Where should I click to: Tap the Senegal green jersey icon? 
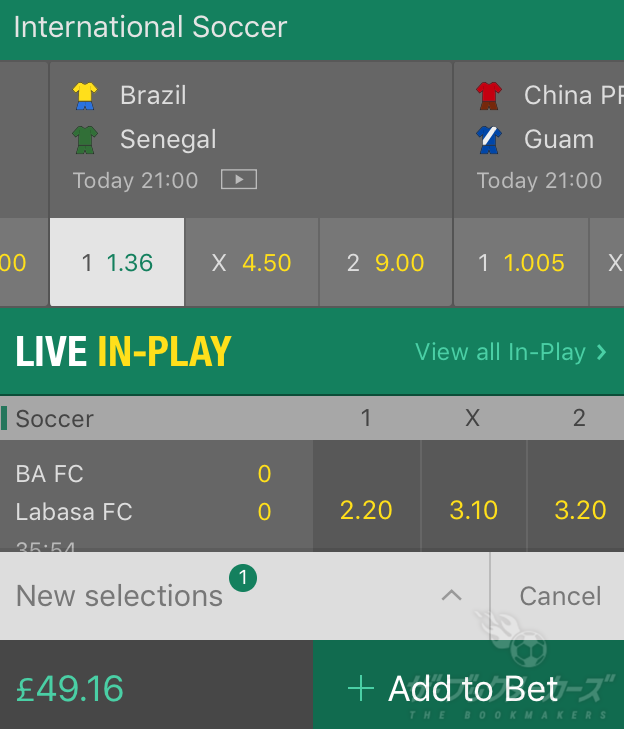coord(85,139)
